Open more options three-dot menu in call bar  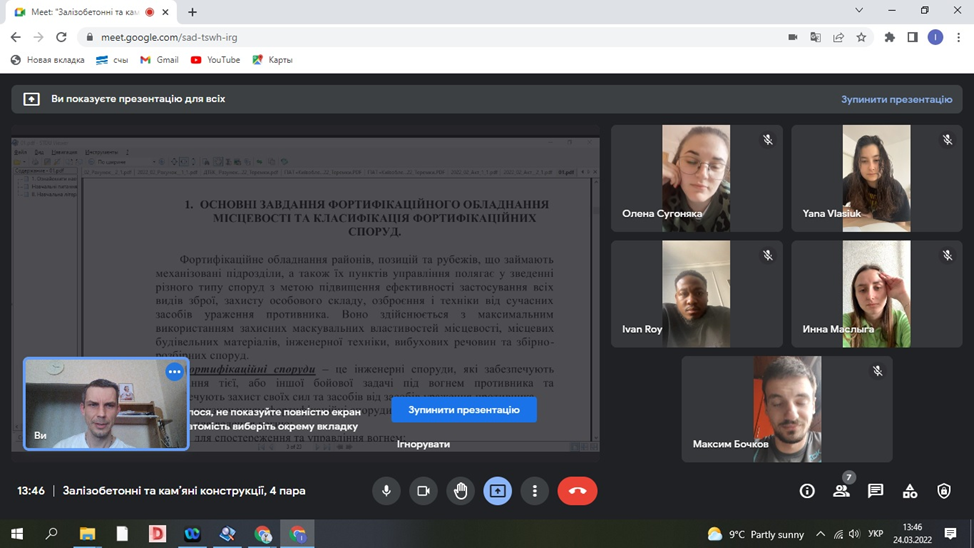(535, 491)
